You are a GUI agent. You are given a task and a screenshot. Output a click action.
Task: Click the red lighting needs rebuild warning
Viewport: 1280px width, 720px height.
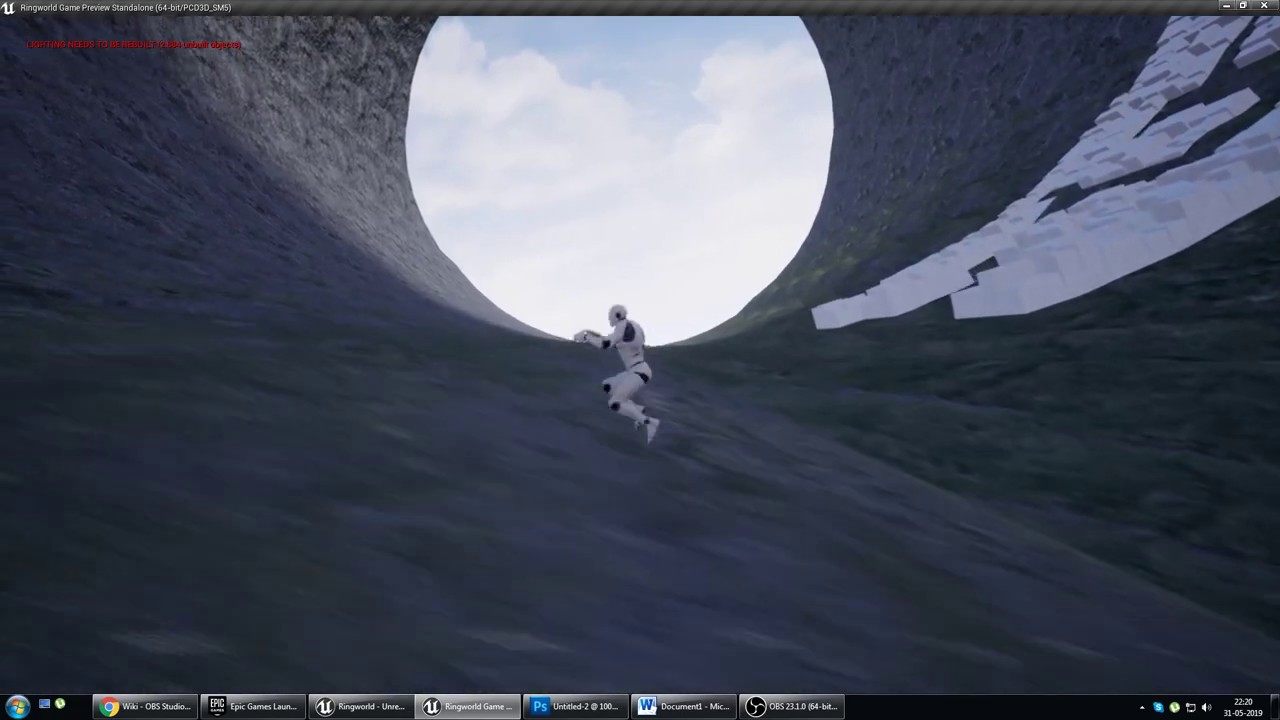[x=133, y=45]
